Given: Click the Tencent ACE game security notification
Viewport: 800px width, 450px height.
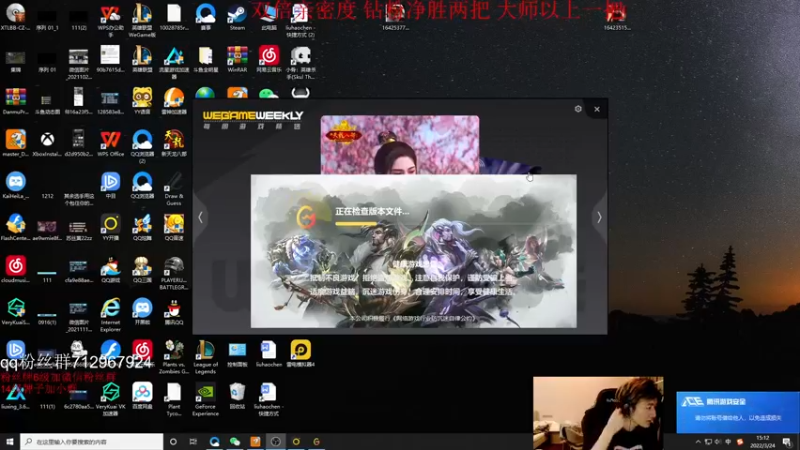Looking at the screenshot, I should pos(738,412).
